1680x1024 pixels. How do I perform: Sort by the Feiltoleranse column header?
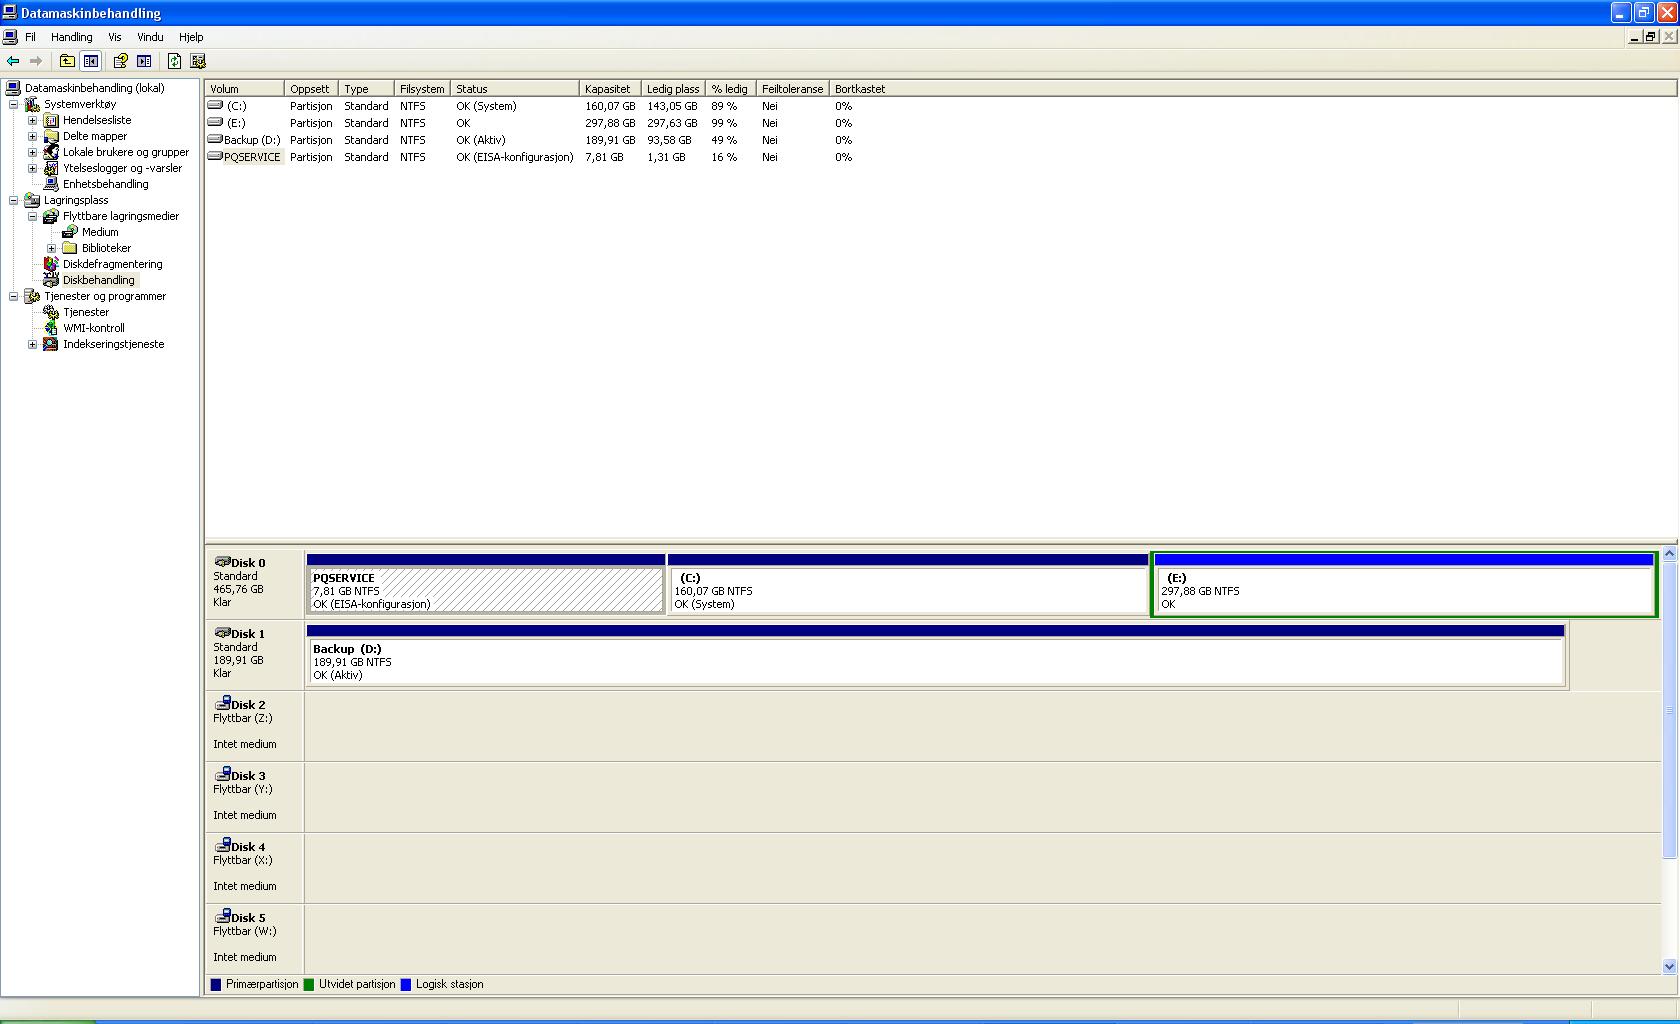coord(793,89)
